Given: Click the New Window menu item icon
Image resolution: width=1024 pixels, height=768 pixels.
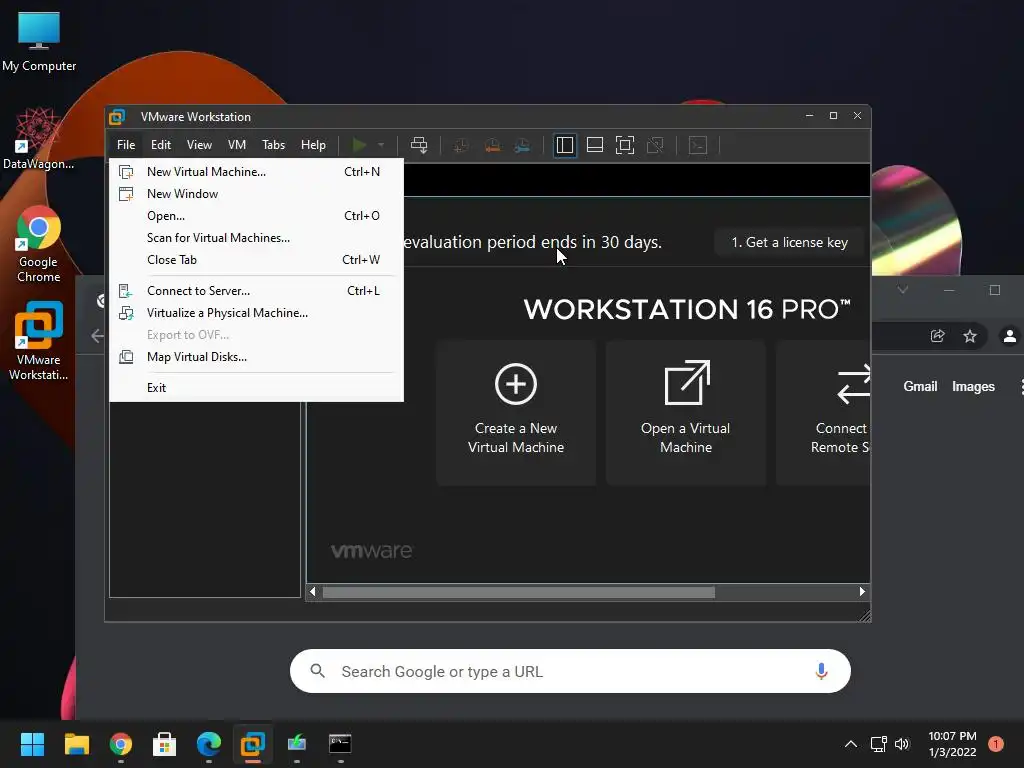Looking at the screenshot, I should [126, 194].
